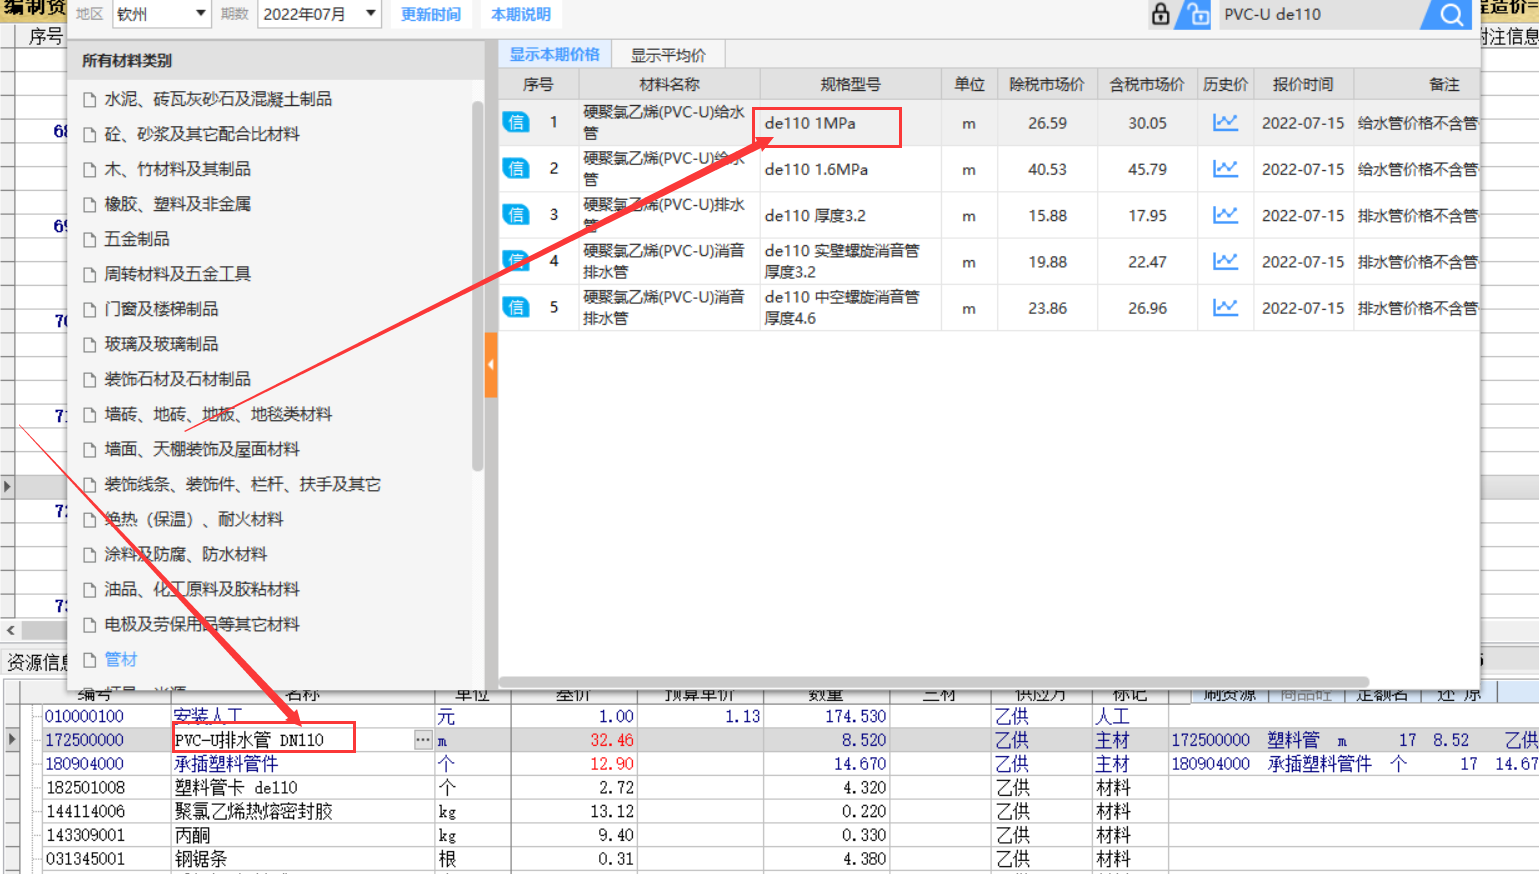Click the PVC-U de110 search field
1539x874 pixels.
pyautogui.click(x=1320, y=14)
